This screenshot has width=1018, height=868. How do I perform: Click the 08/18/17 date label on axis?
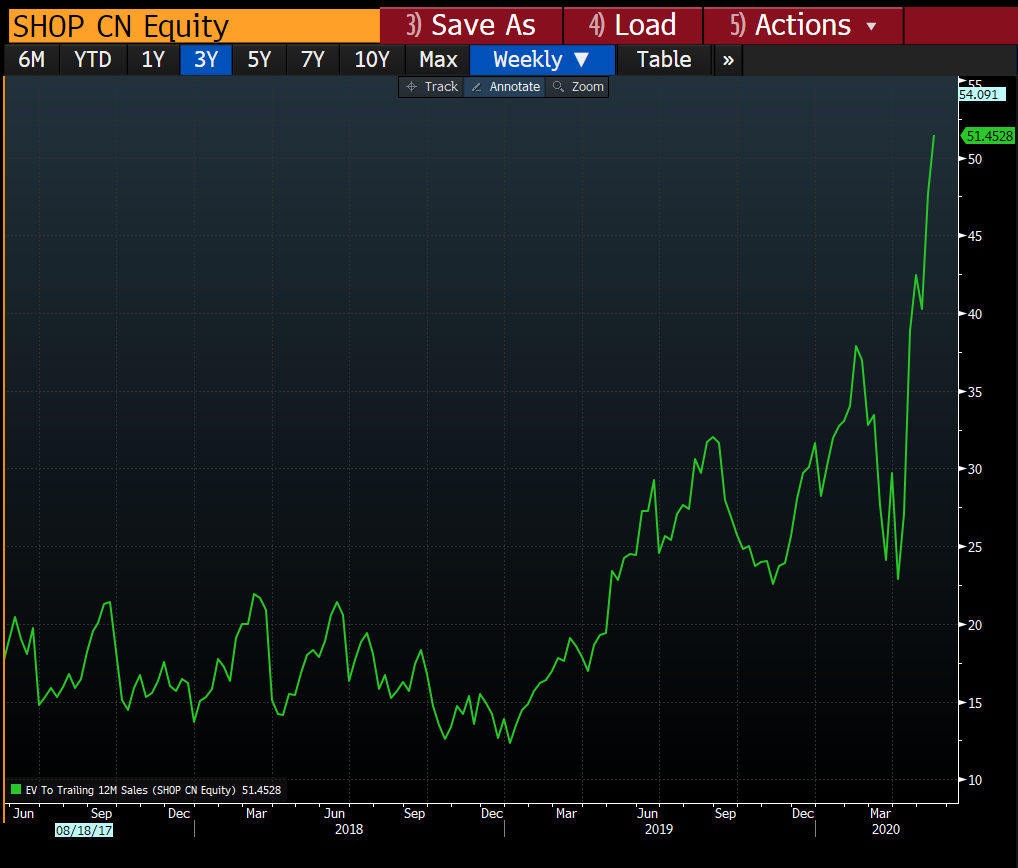84,830
